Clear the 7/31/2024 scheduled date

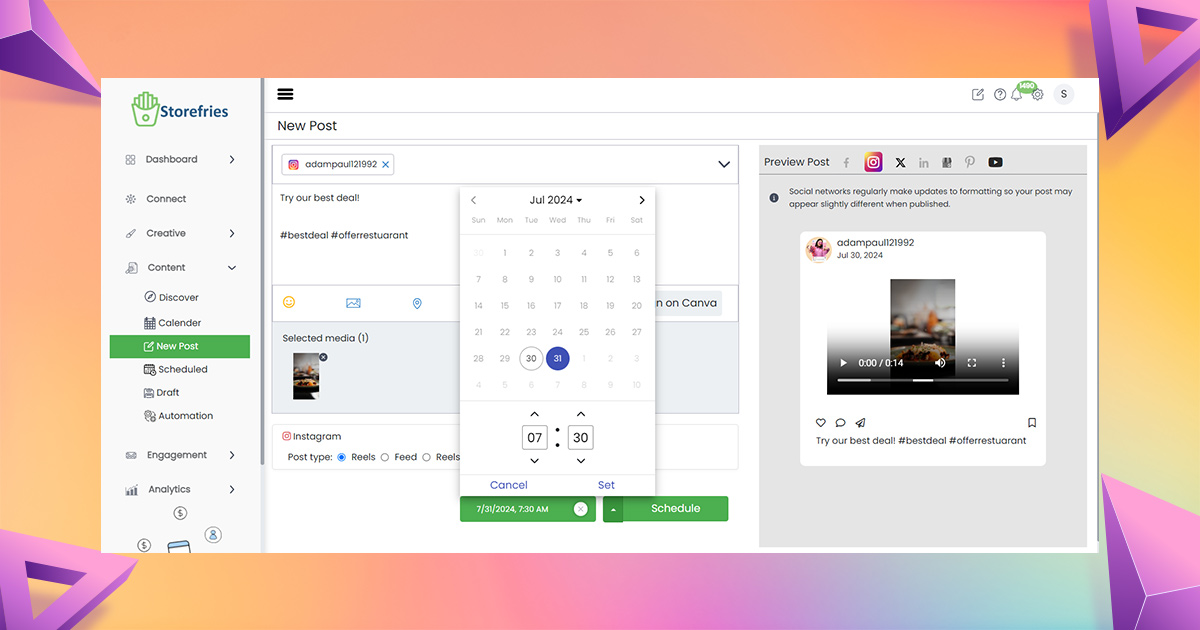click(x=581, y=509)
